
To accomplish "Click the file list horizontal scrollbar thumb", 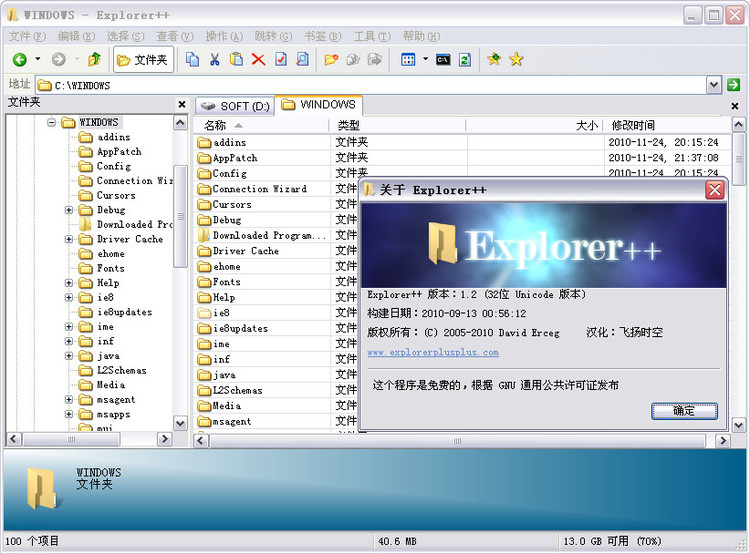I will 457,441.
